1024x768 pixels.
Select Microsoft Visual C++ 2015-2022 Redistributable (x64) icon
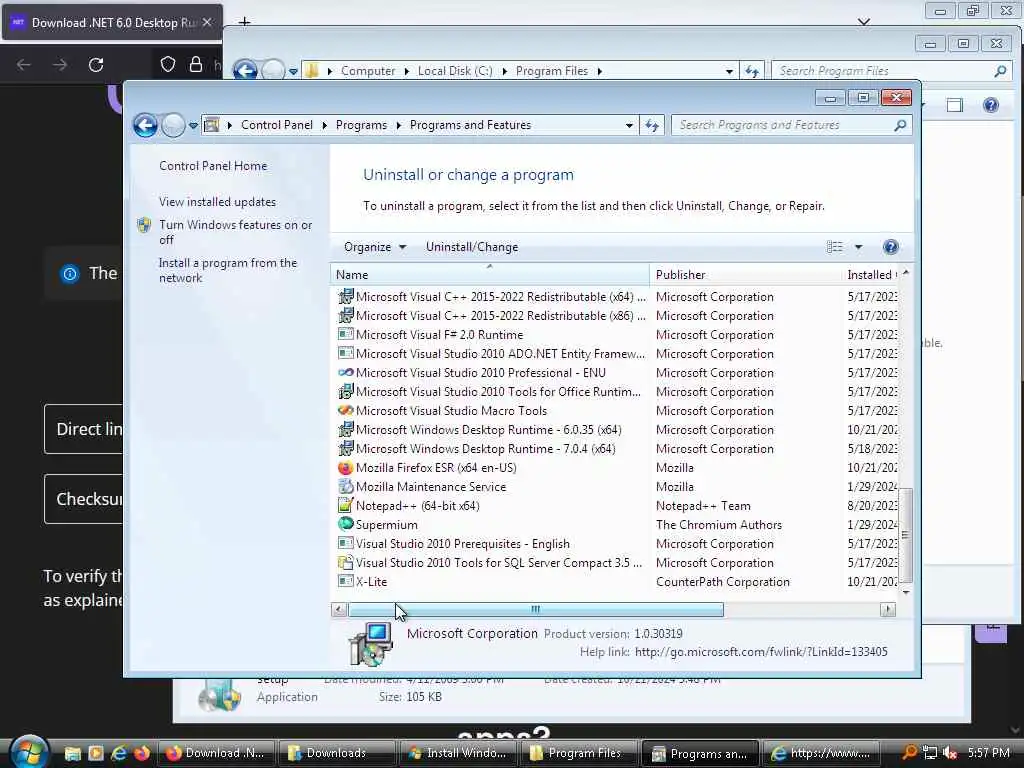coord(345,296)
